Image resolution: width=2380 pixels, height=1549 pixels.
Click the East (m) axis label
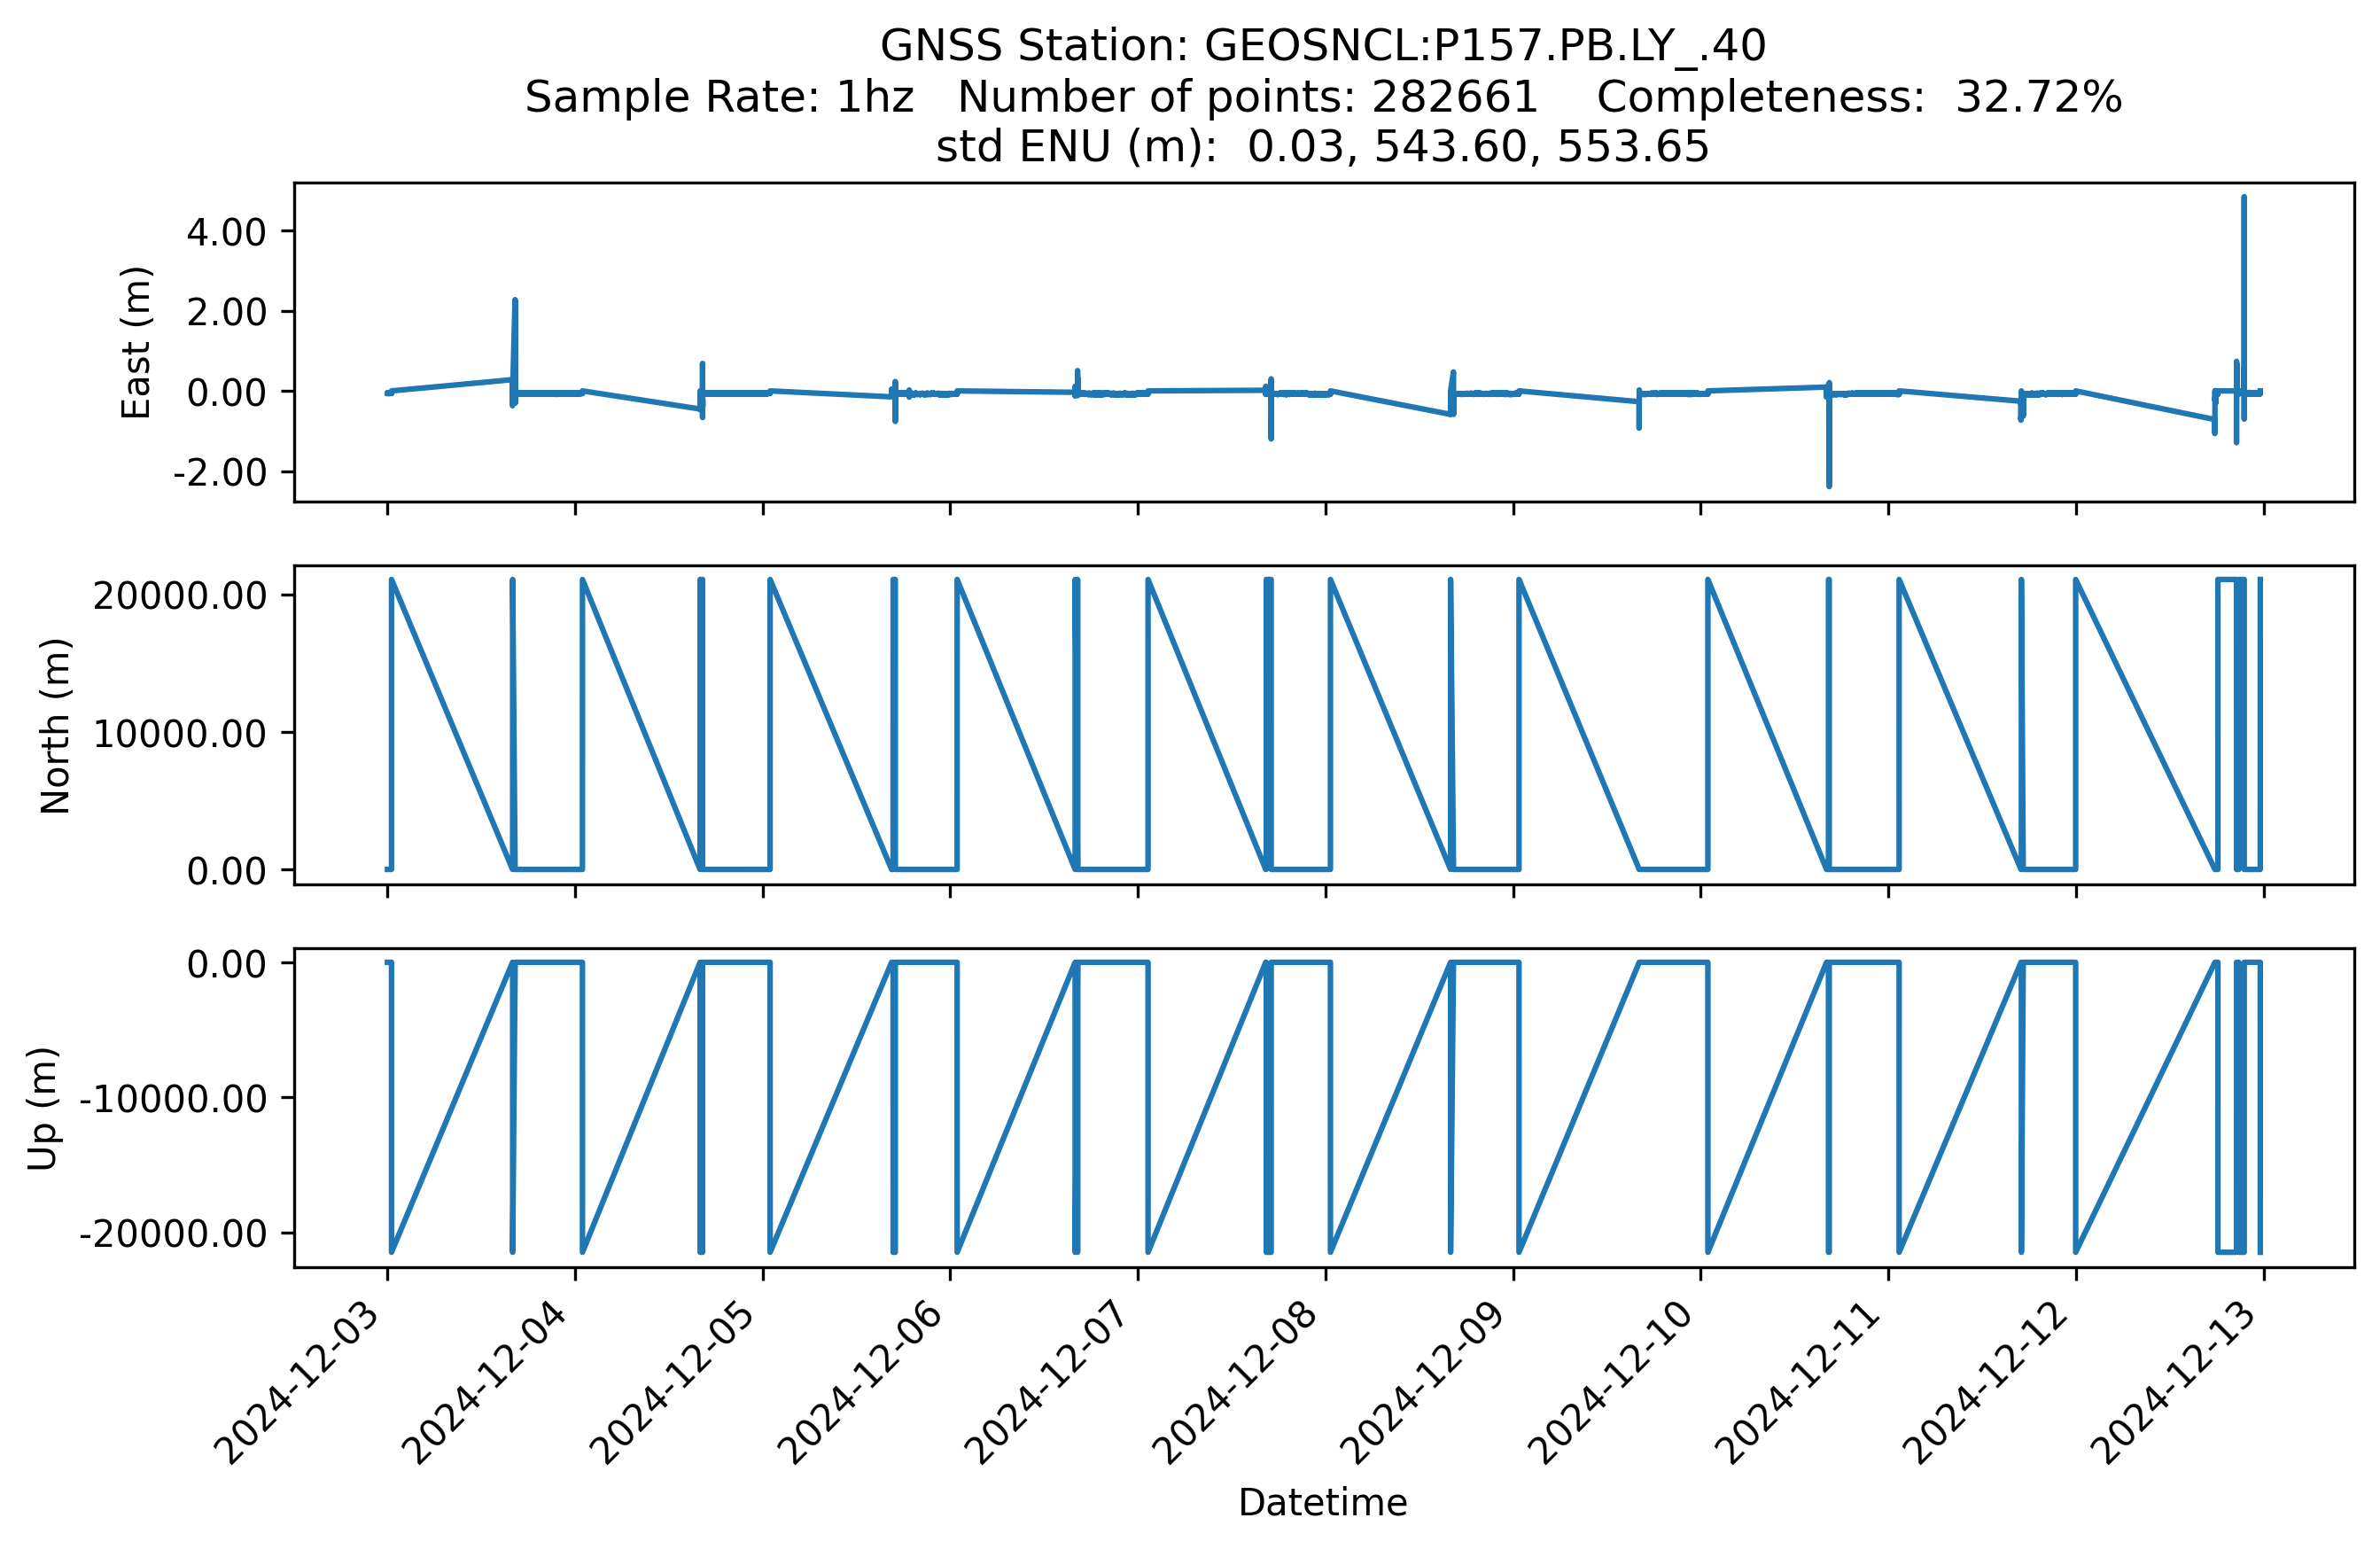pos(136,342)
